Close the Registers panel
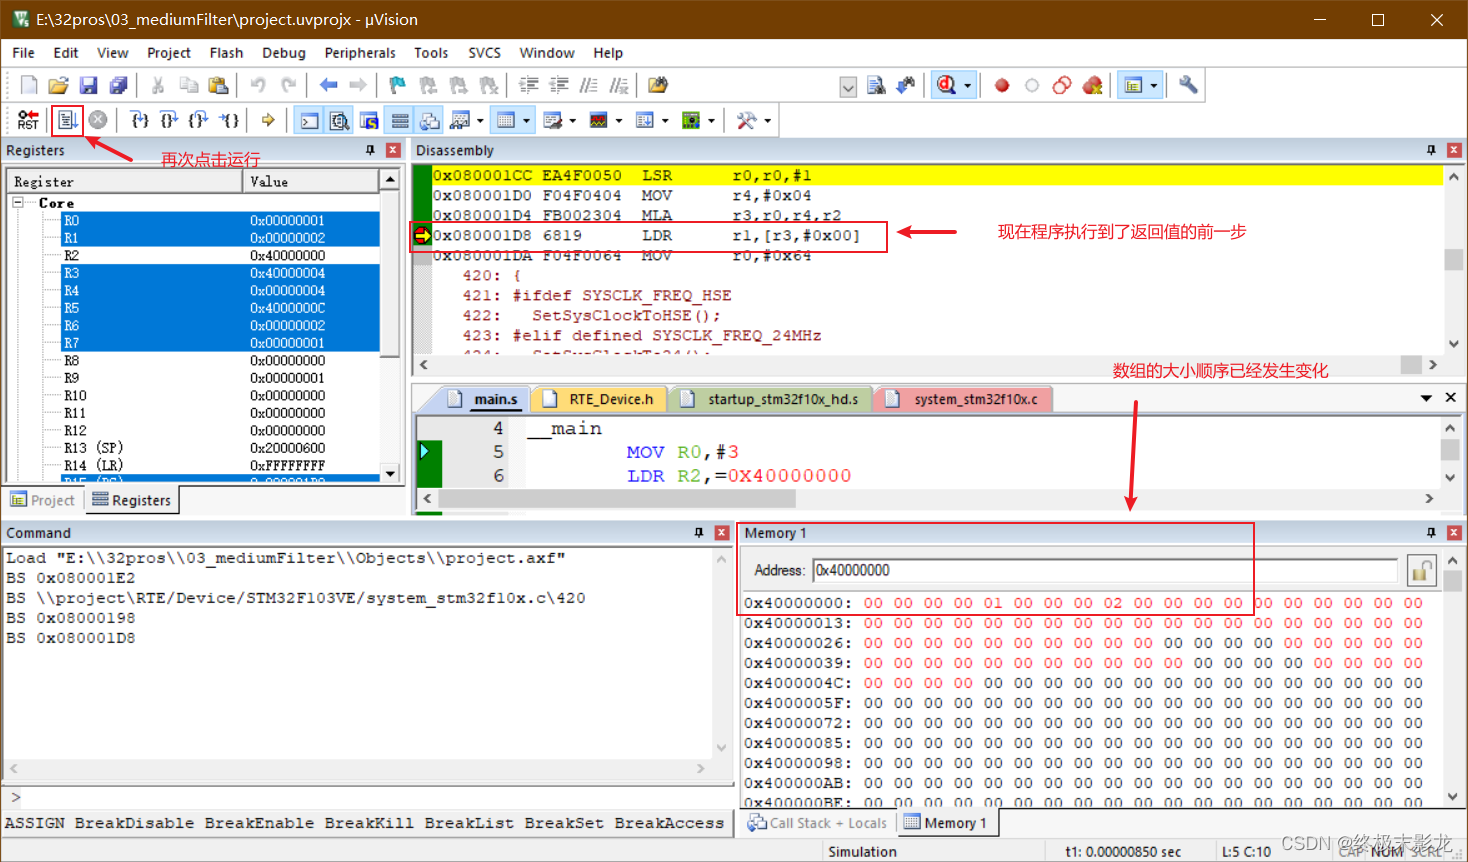The height and width of the screenshot is (862, 1468). [x=393, y=150]
